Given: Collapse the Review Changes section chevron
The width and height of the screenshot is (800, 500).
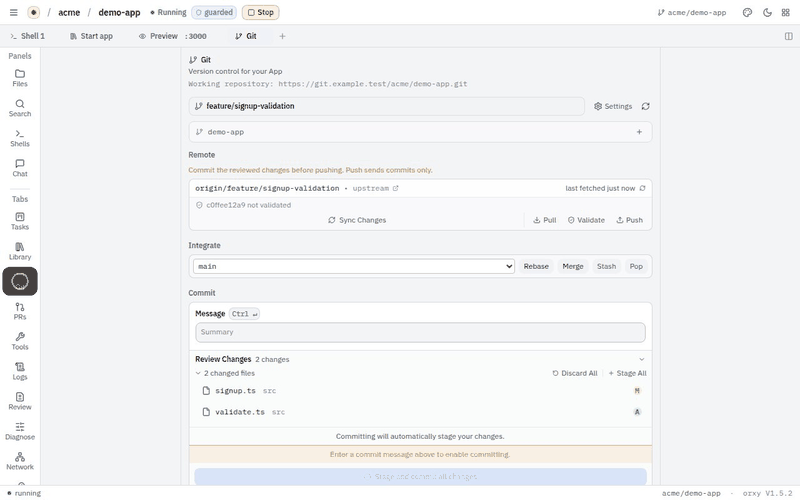Looking at the screenshot, I should tap(642, 359).
